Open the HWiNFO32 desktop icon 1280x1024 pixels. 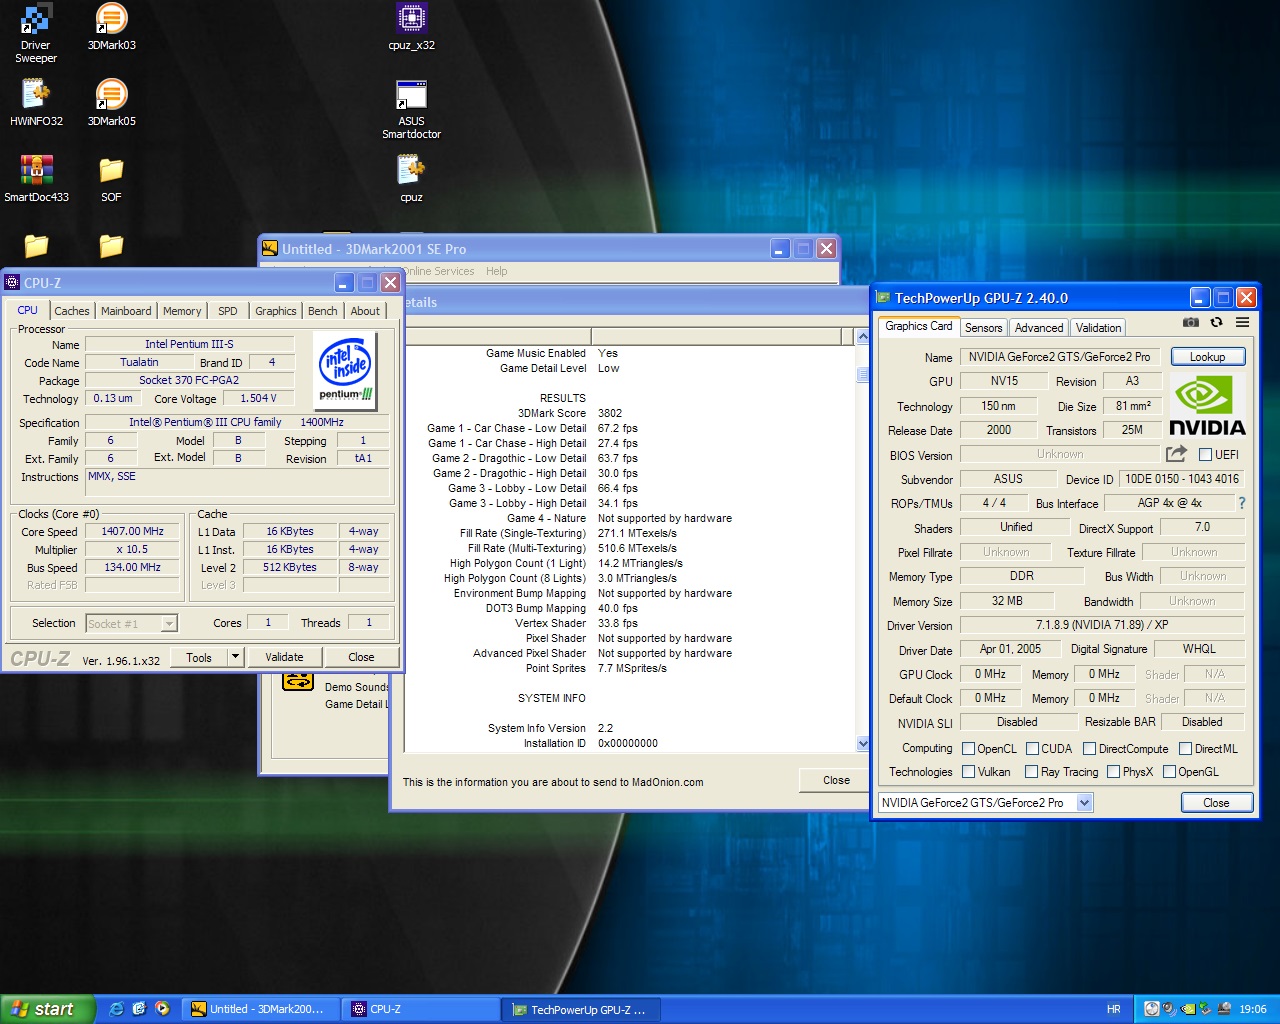point(36,104)
